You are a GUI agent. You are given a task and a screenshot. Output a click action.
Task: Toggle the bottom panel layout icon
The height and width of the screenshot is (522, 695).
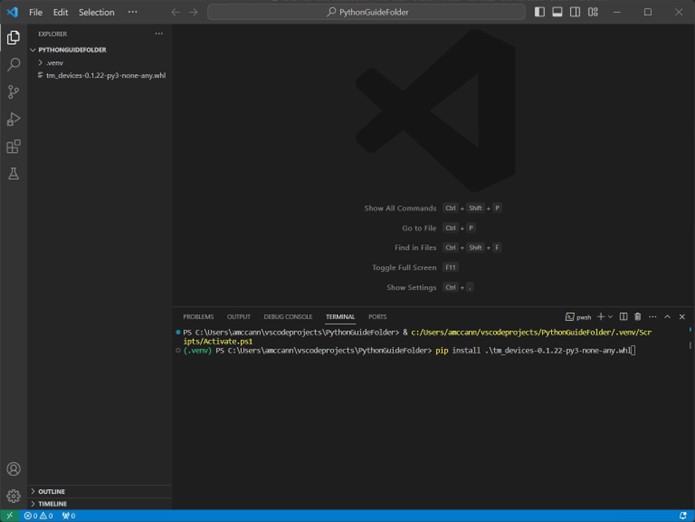point(557,12)
